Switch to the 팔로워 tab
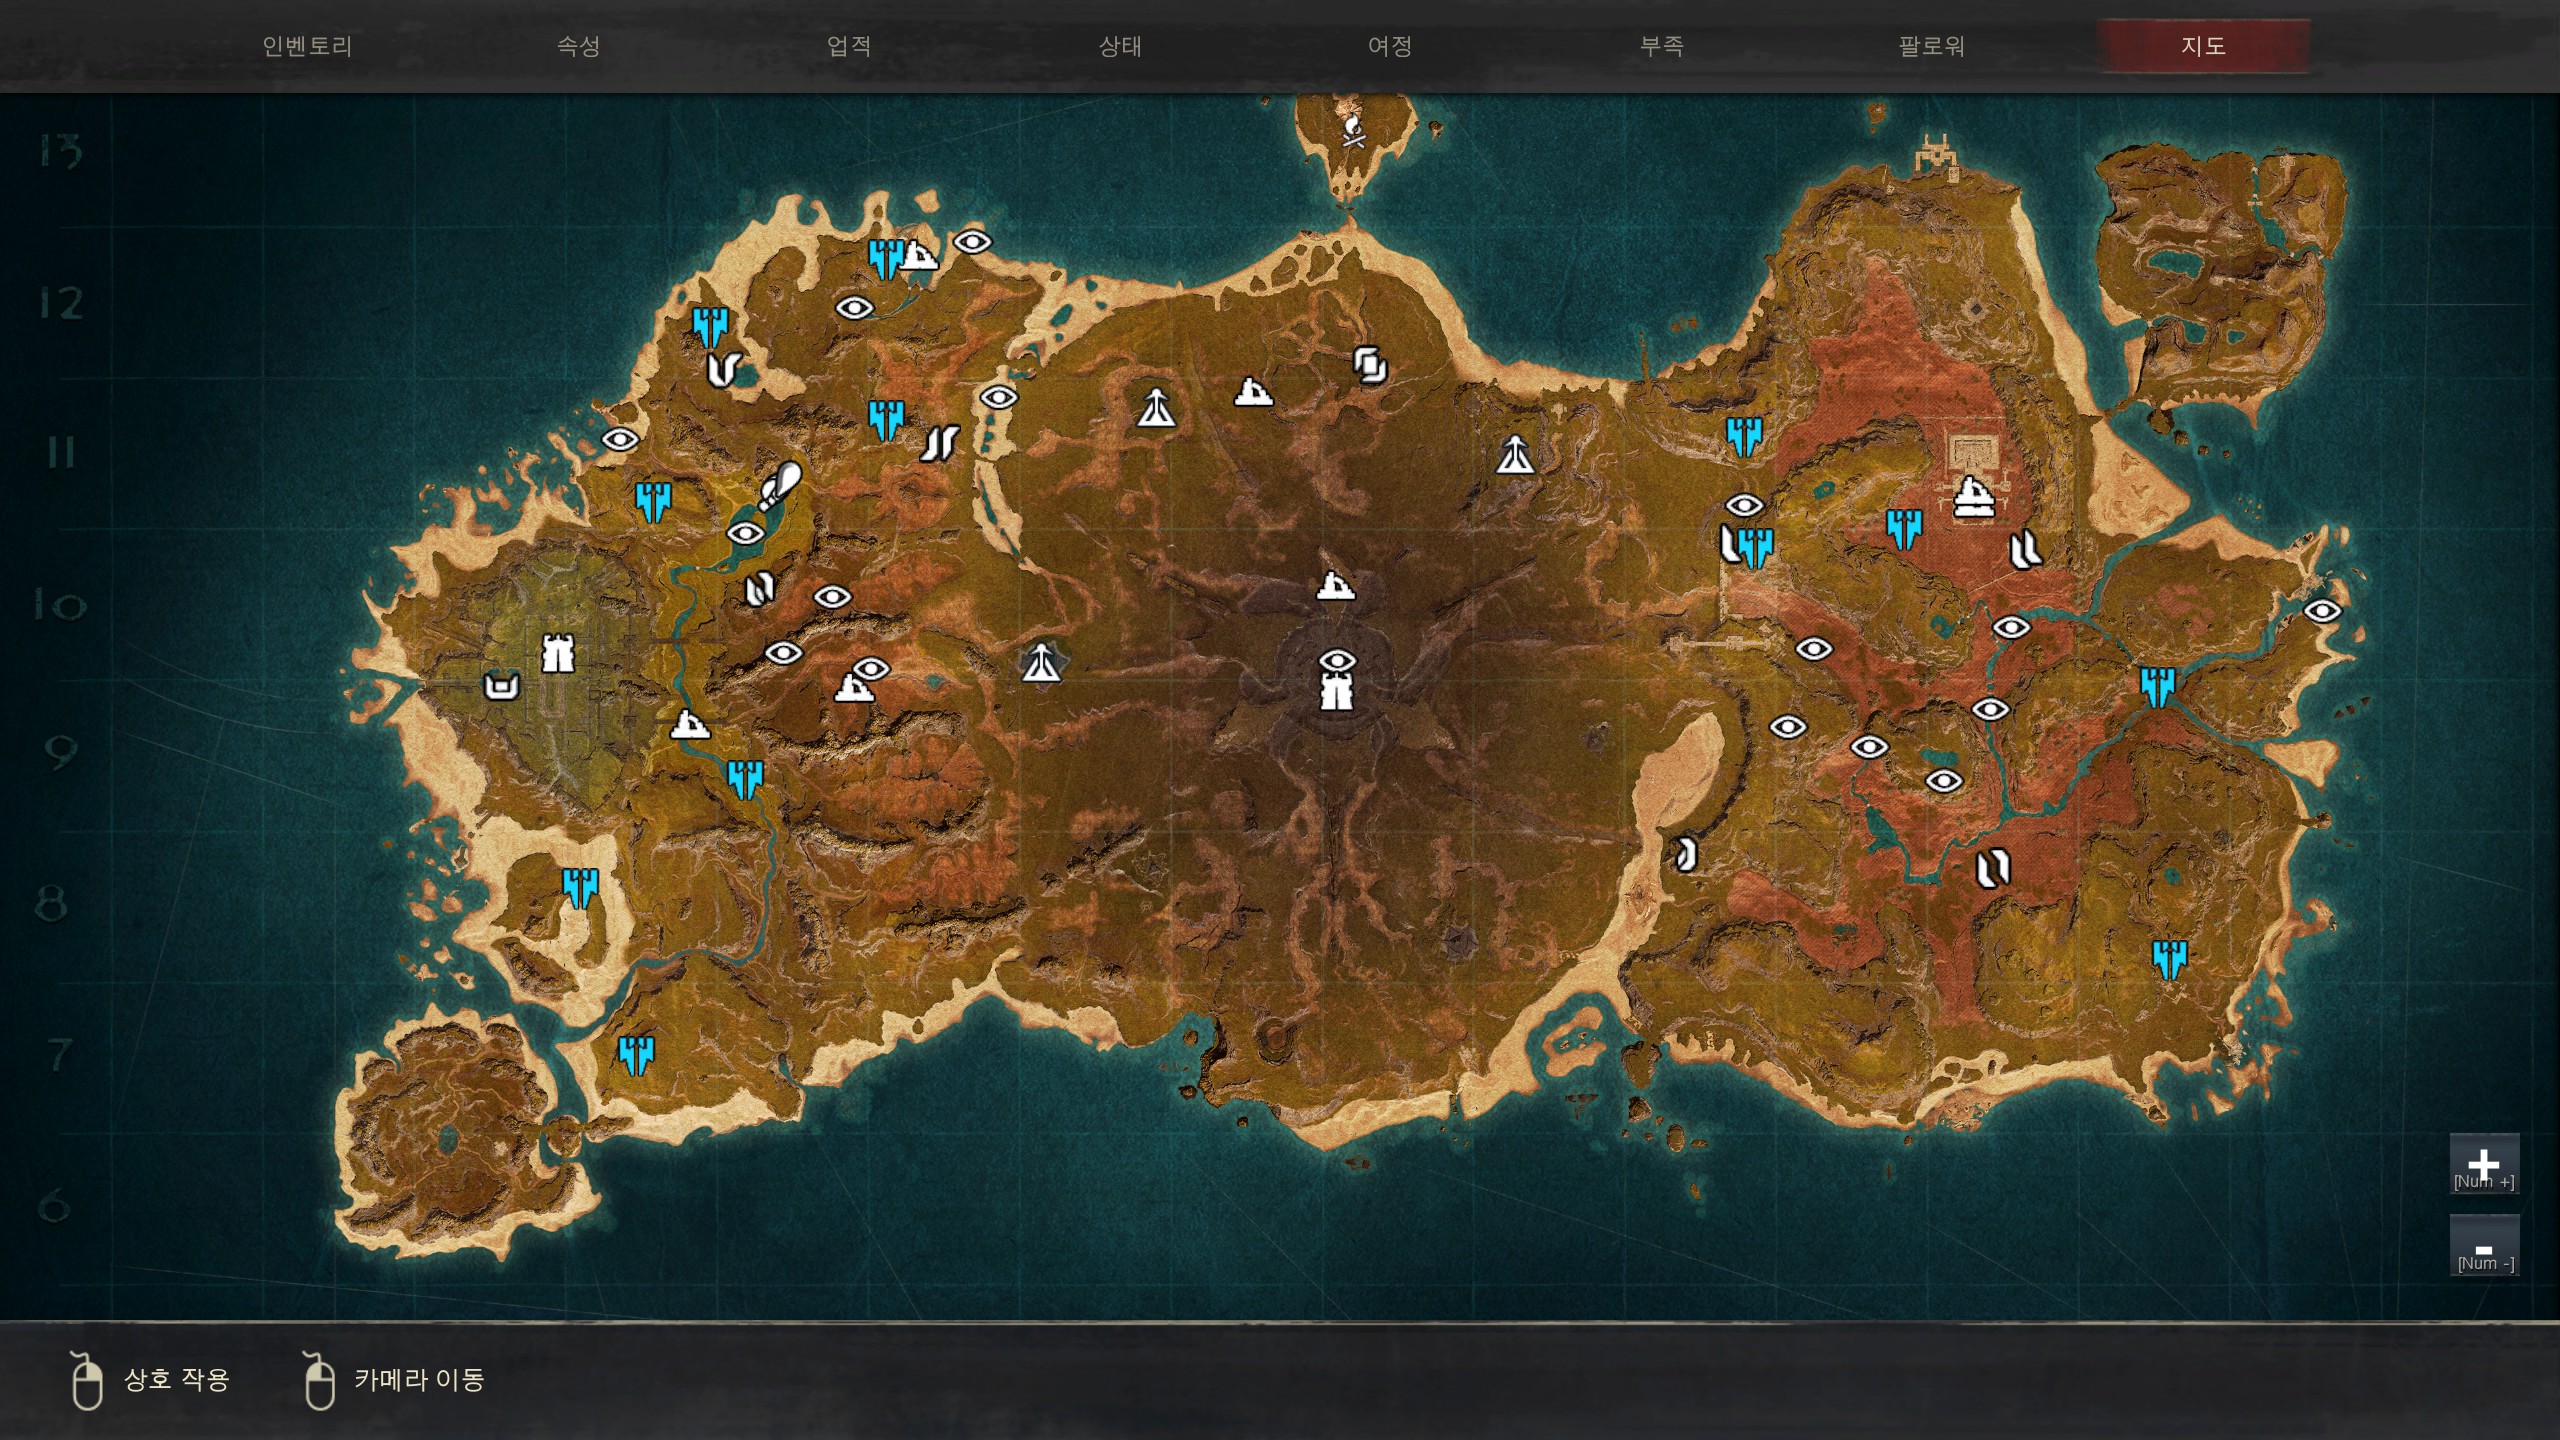2560x1440 pixels. pos(1932,46)
